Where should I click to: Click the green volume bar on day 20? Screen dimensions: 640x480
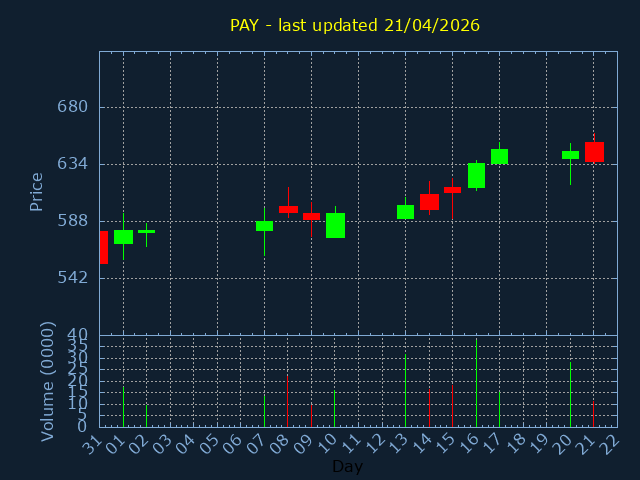[570, 394]
